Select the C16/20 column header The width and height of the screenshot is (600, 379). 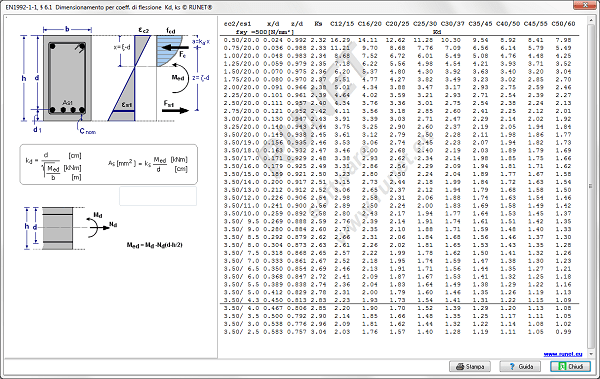tap(370, 24)
